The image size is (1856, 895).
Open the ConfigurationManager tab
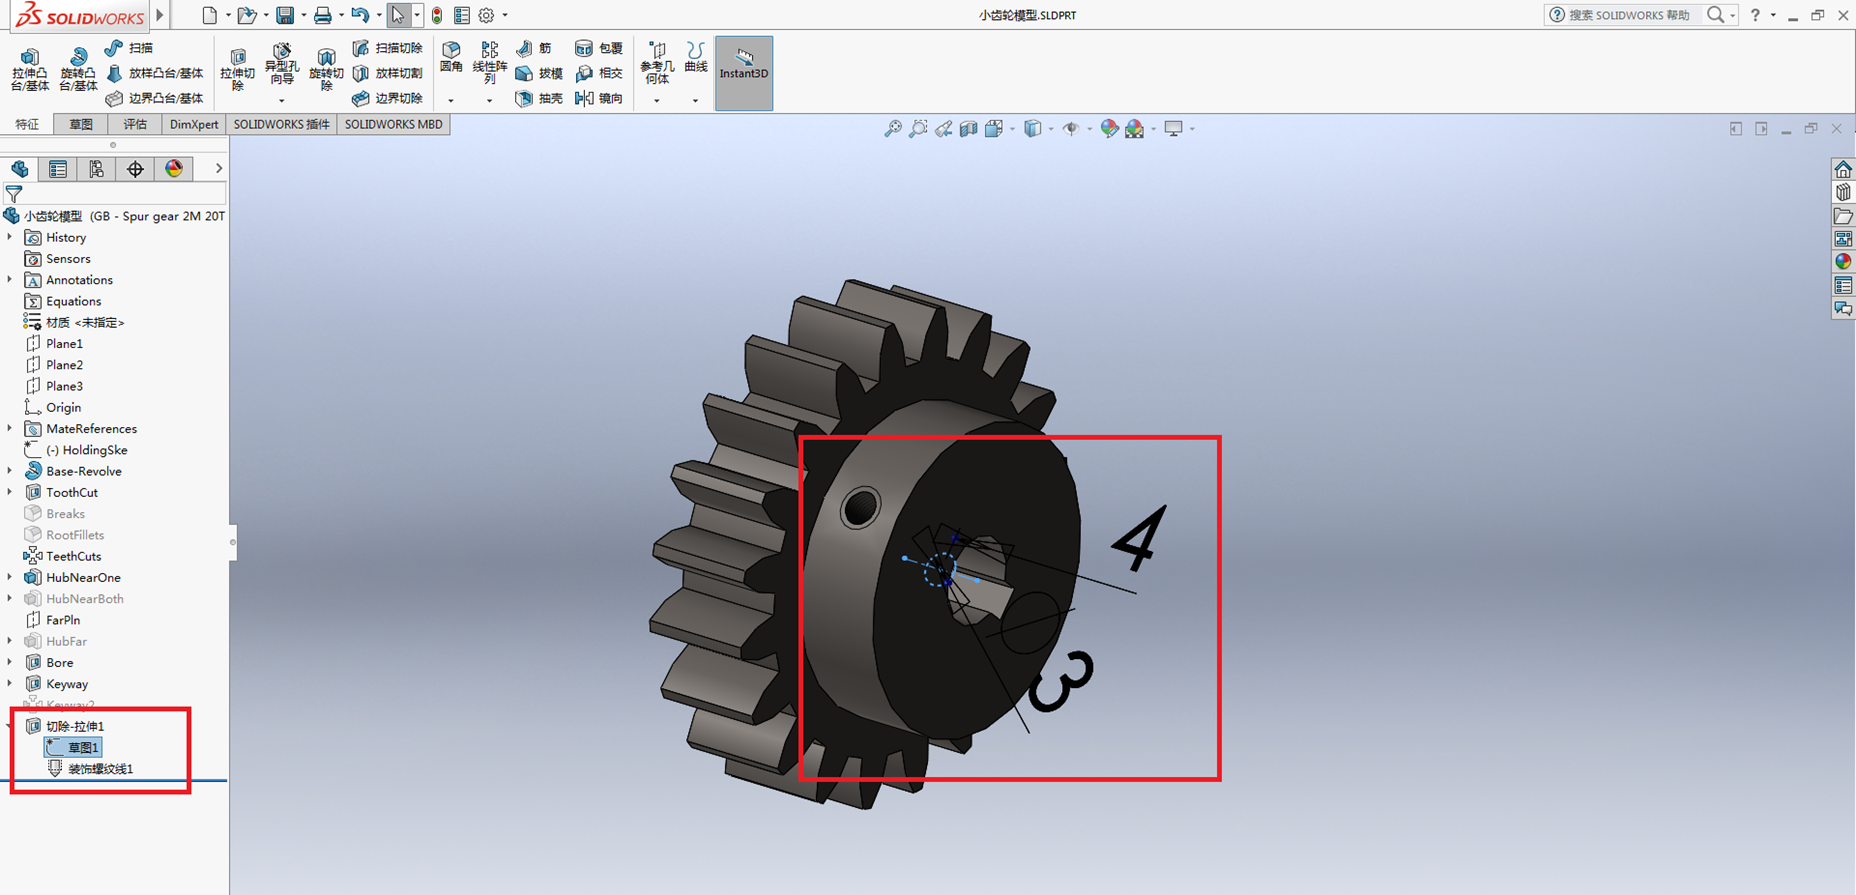[x=96, y=169]
